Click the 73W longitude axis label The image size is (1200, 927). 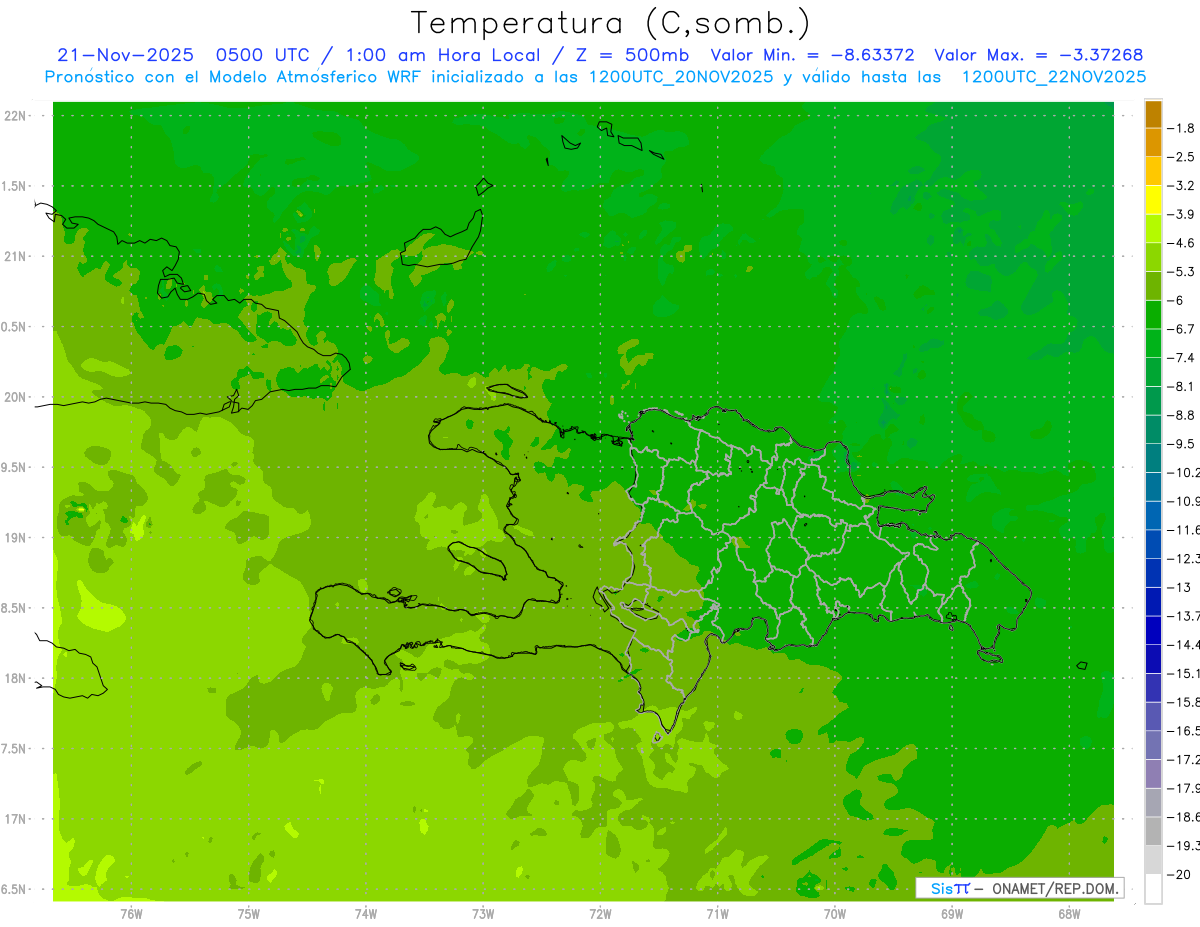483,913
